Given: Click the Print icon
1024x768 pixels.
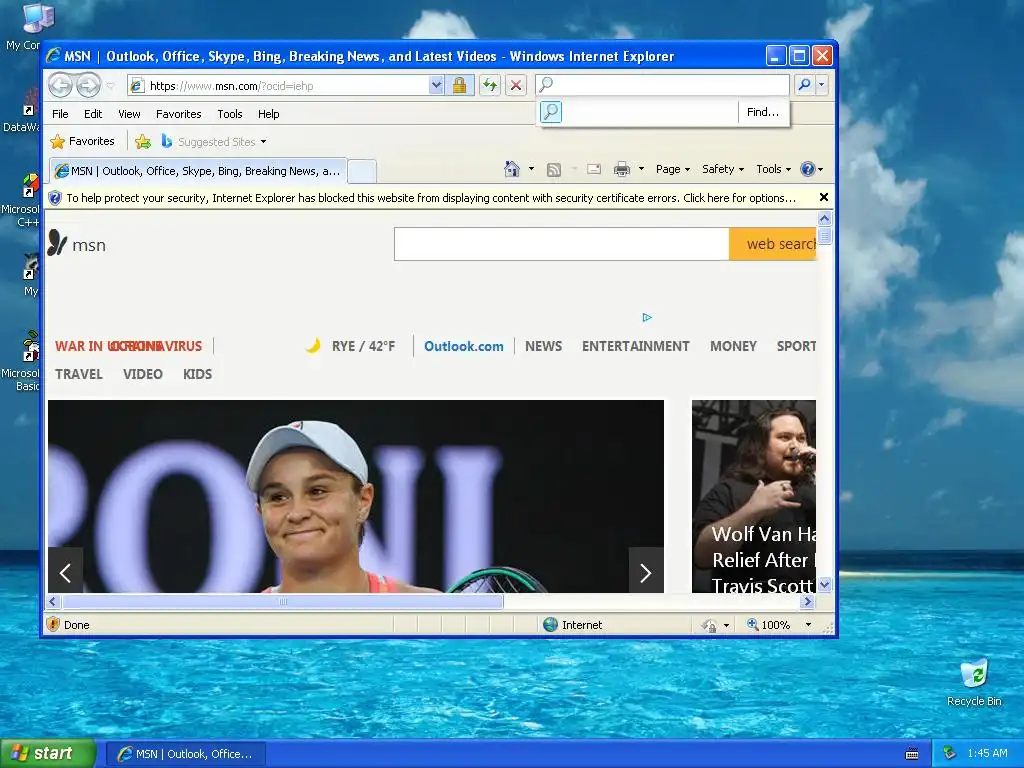Looking at the screenshot, I should pos(622,170).
